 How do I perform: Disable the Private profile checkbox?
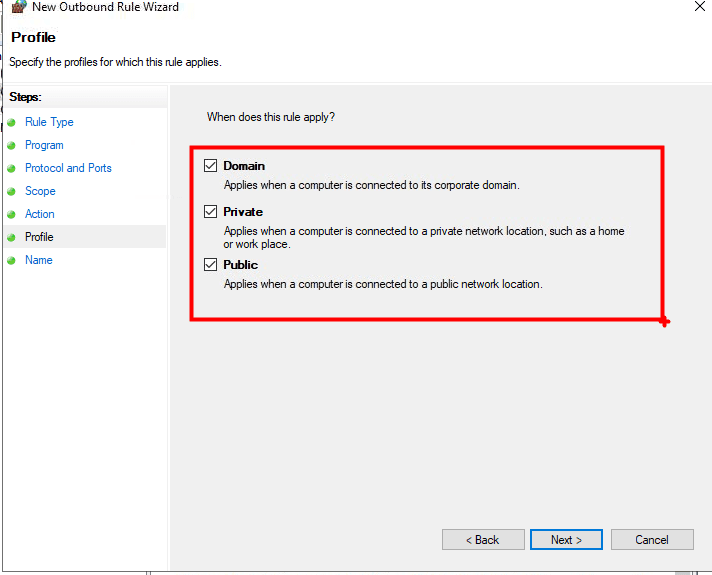[x=210, y=212]
